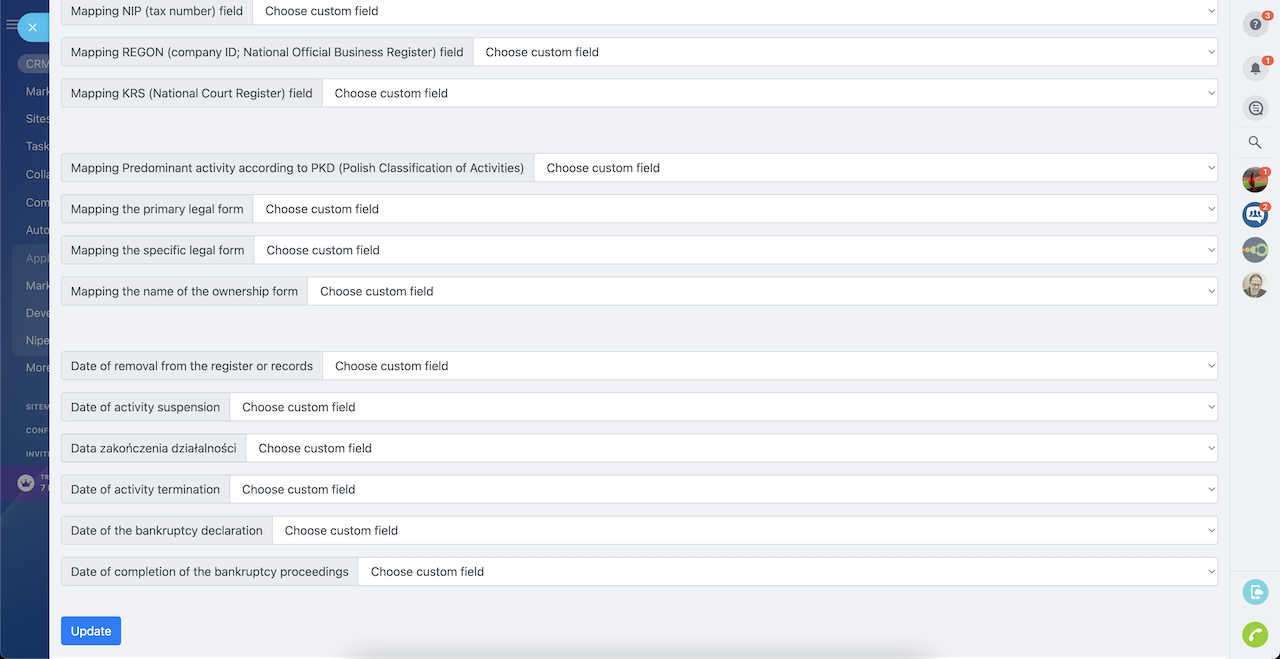Click the Update button
Screen dimensions: 1280x659
(91, 631)
